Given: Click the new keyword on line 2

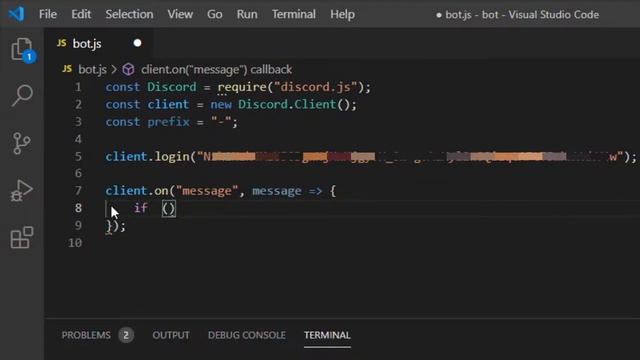Looking at the screenshot, I should 221,104.
